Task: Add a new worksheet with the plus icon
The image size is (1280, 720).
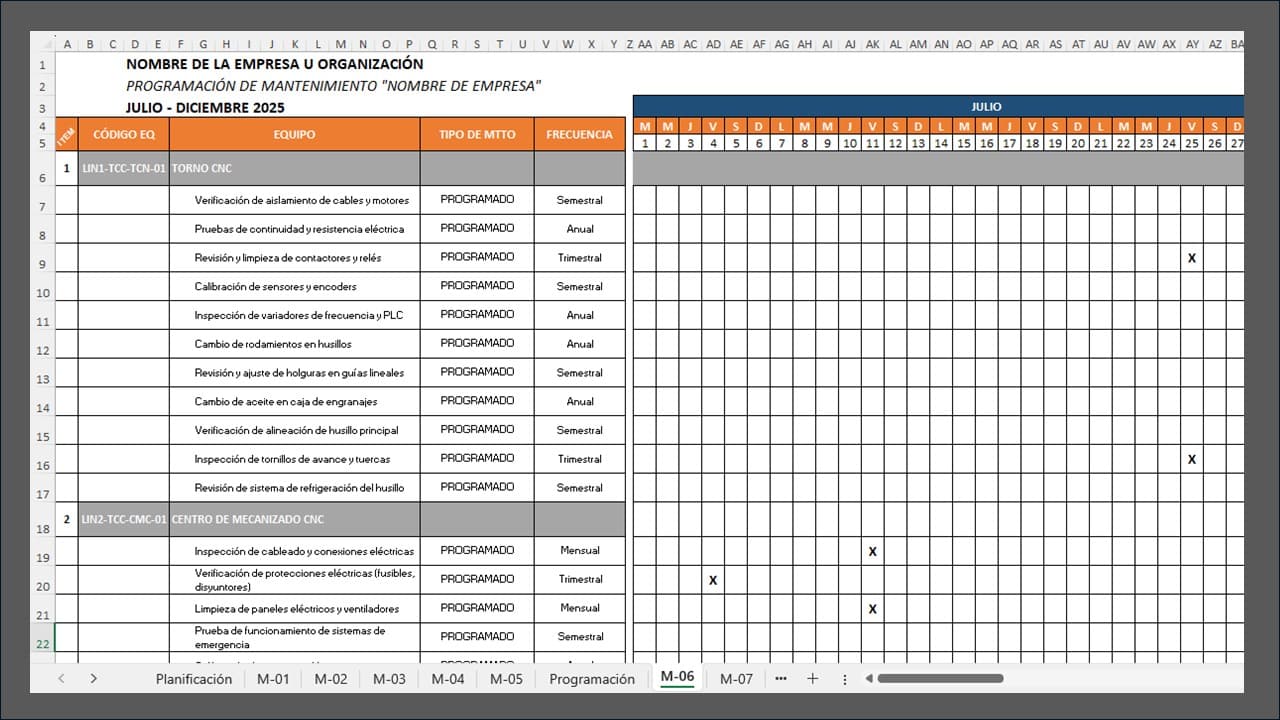Action: click(812, 678)
